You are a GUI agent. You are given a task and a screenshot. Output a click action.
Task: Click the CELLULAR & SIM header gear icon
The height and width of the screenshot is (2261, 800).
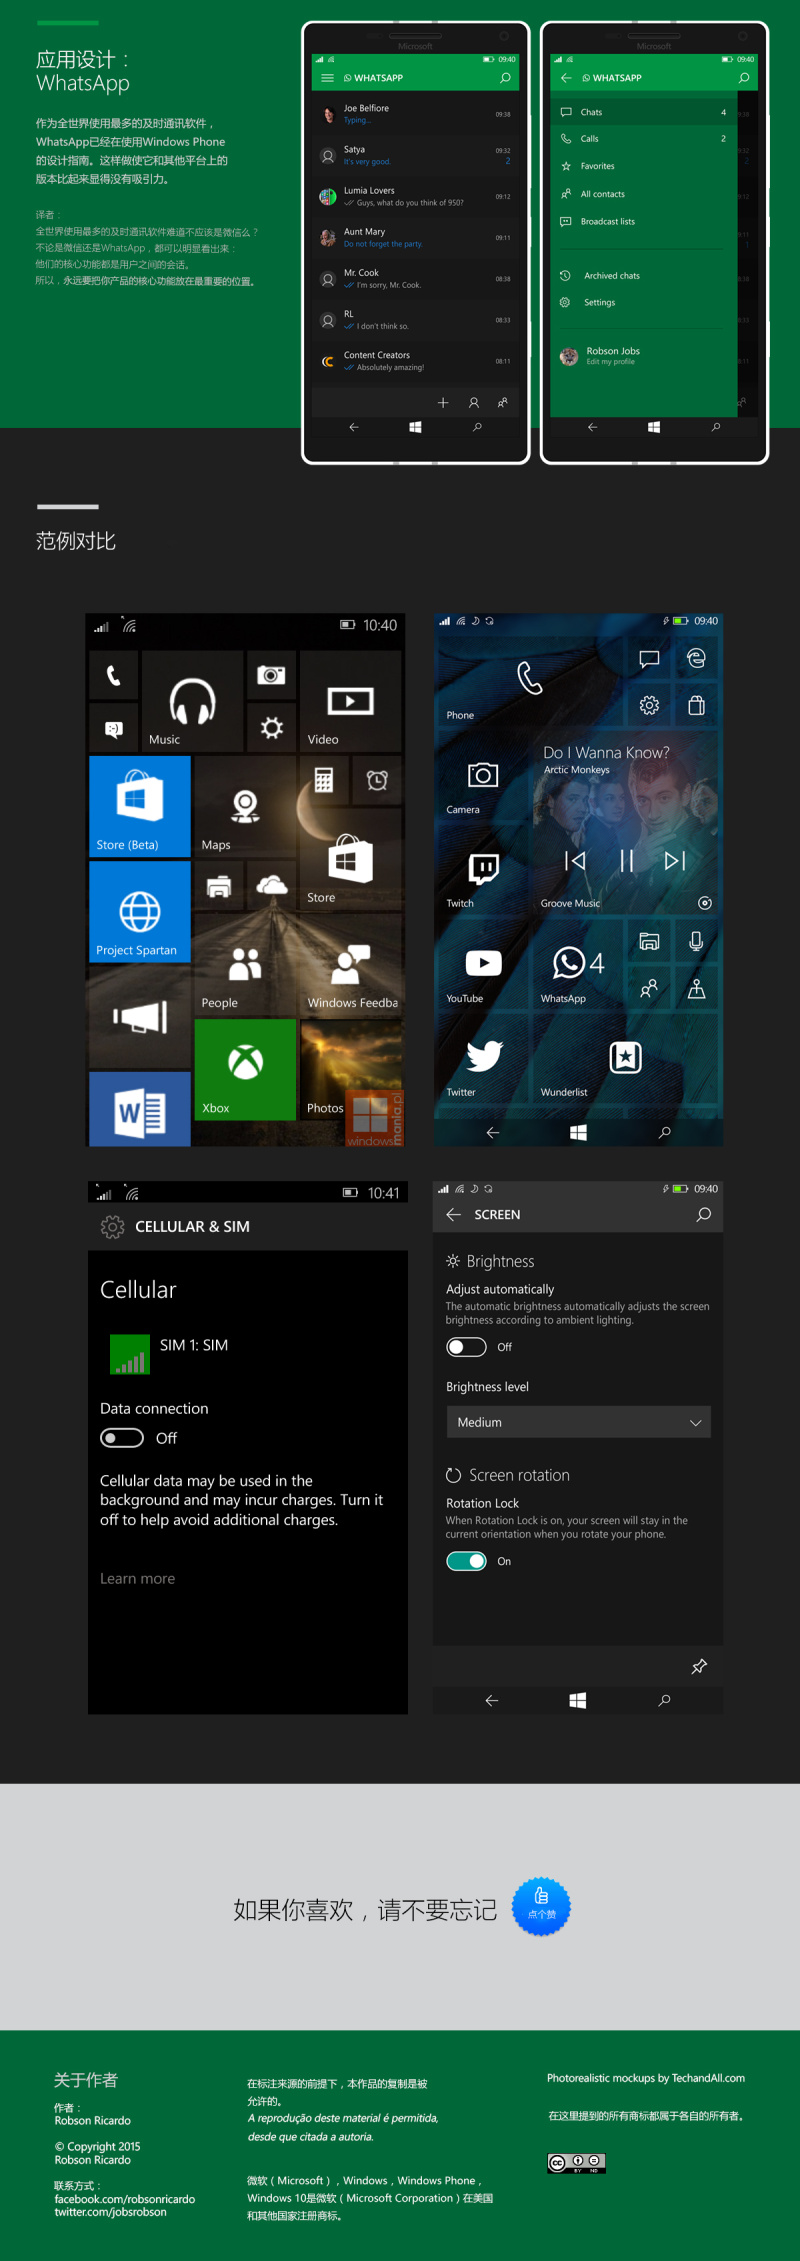pyautogui.click(x=113, y=1226)
